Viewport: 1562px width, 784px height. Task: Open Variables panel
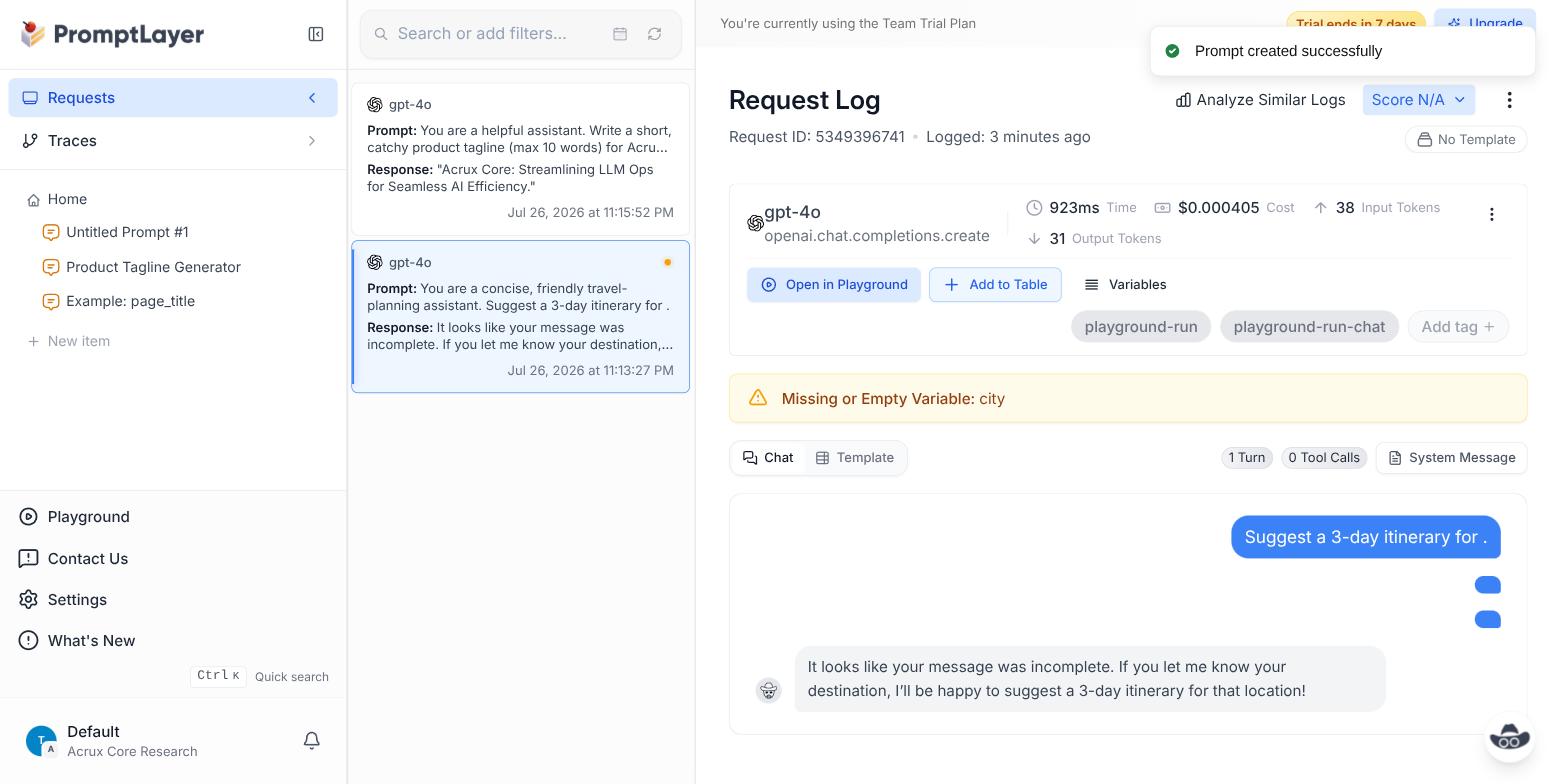tap(1125, 285)
